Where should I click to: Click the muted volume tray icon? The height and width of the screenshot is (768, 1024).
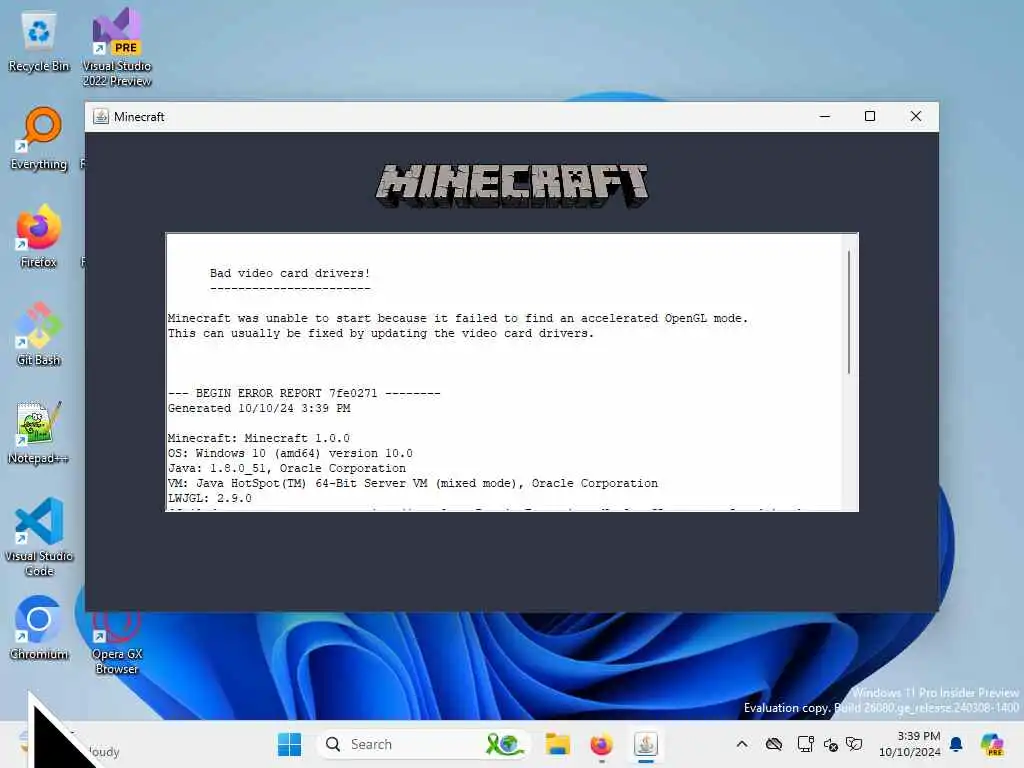coord(831,744)
